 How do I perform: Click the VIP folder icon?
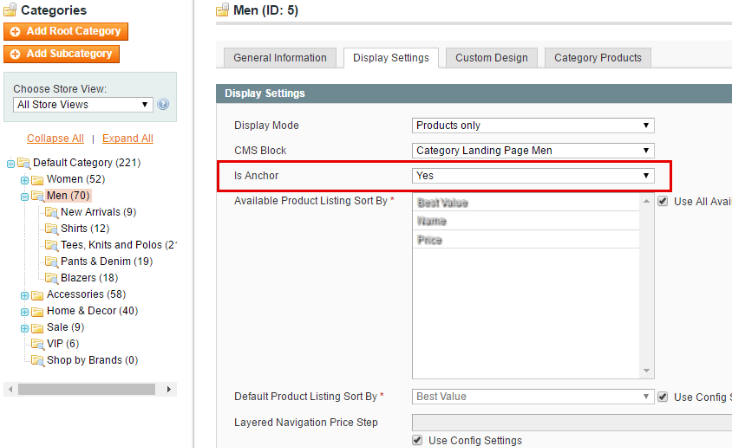[38, 343]
